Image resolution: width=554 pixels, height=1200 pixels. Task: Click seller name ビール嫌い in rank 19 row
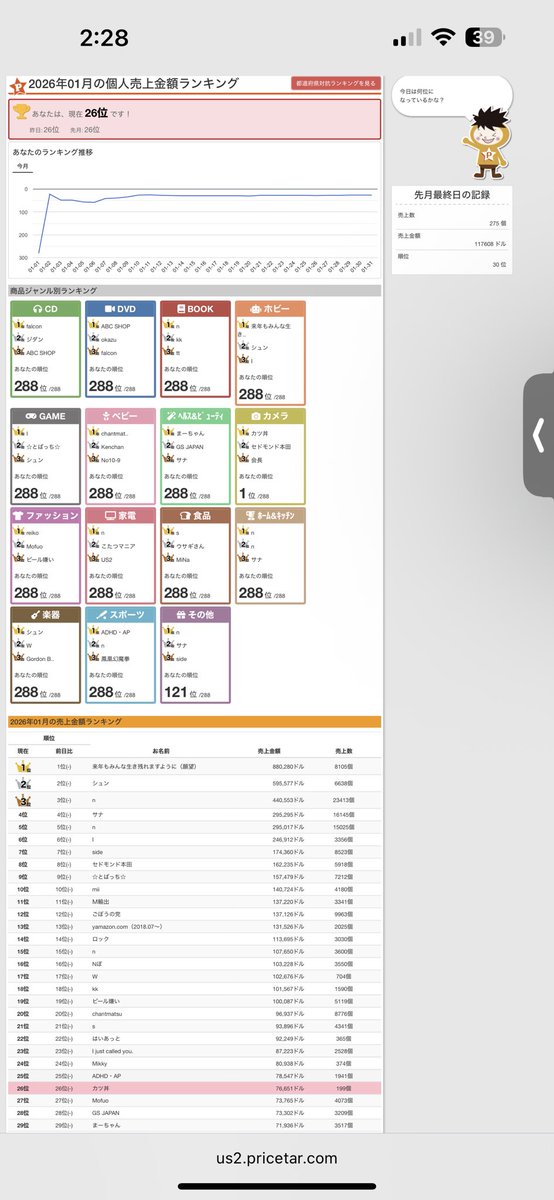(105, 1001)
